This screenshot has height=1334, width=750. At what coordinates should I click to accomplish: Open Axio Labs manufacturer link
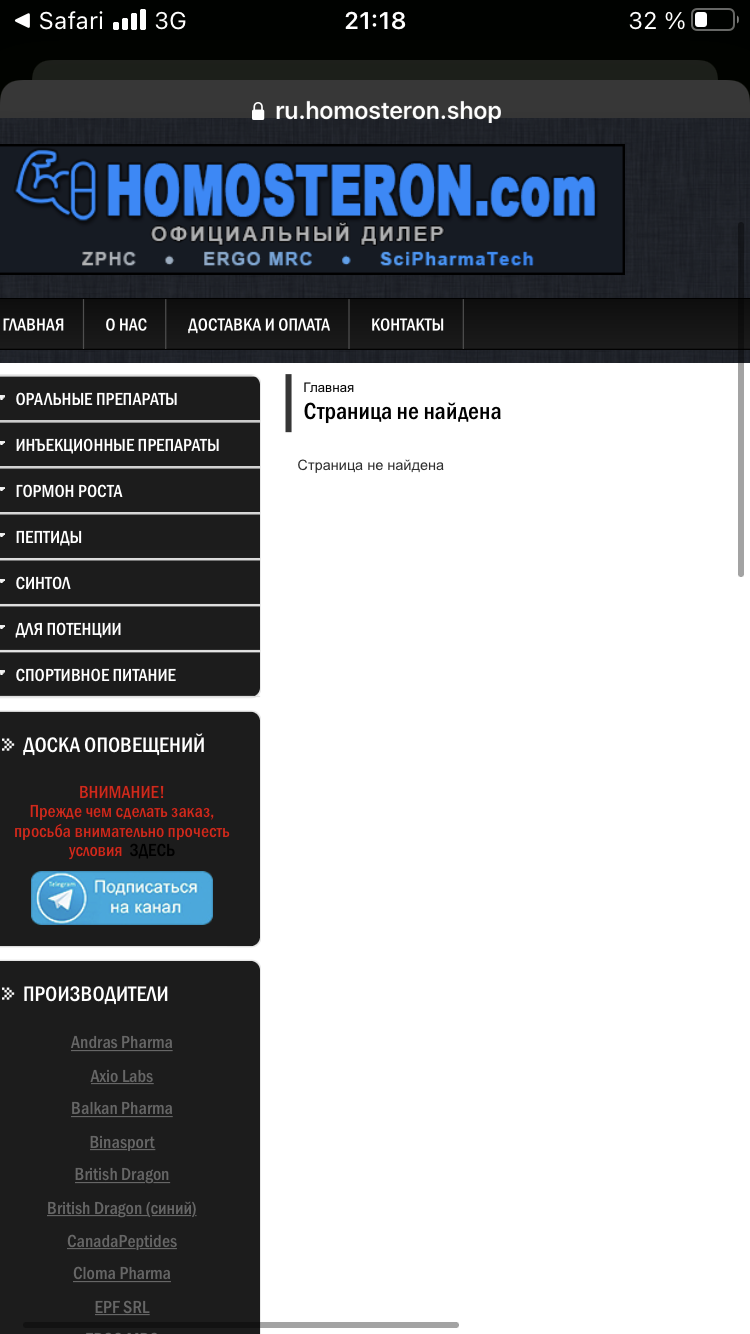click(x=122, y=1076)
